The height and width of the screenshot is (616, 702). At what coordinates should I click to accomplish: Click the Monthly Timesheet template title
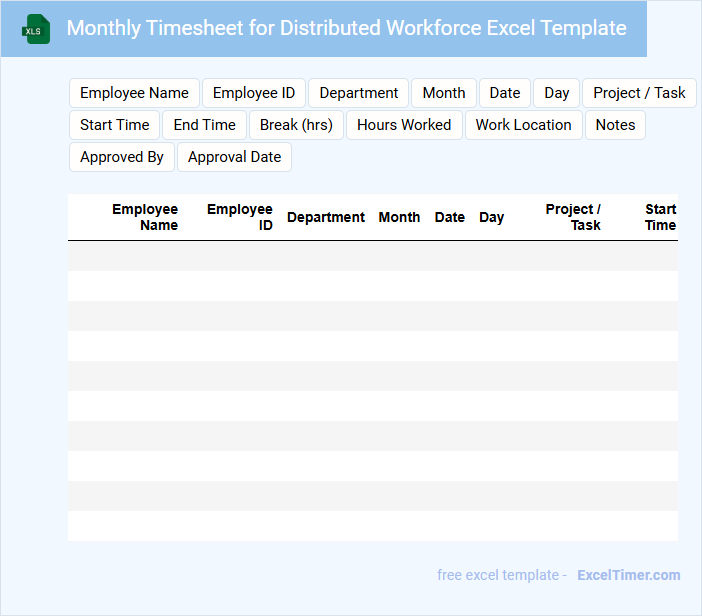point(347,28)
